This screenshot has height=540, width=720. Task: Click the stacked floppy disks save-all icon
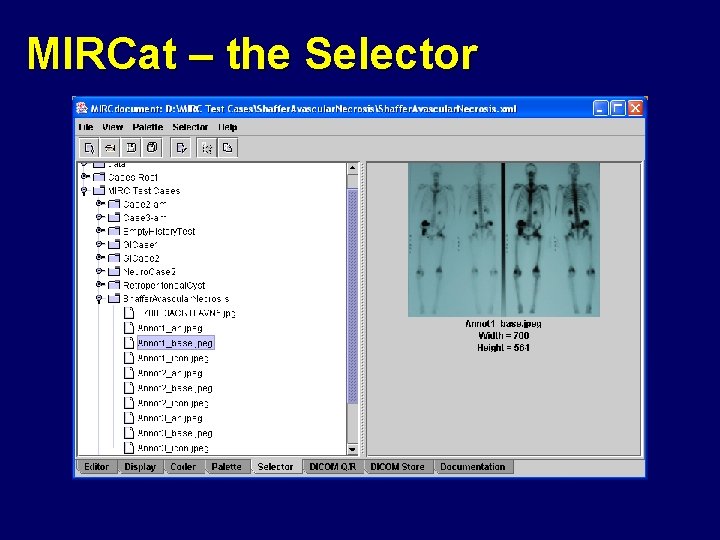(152, 148)
